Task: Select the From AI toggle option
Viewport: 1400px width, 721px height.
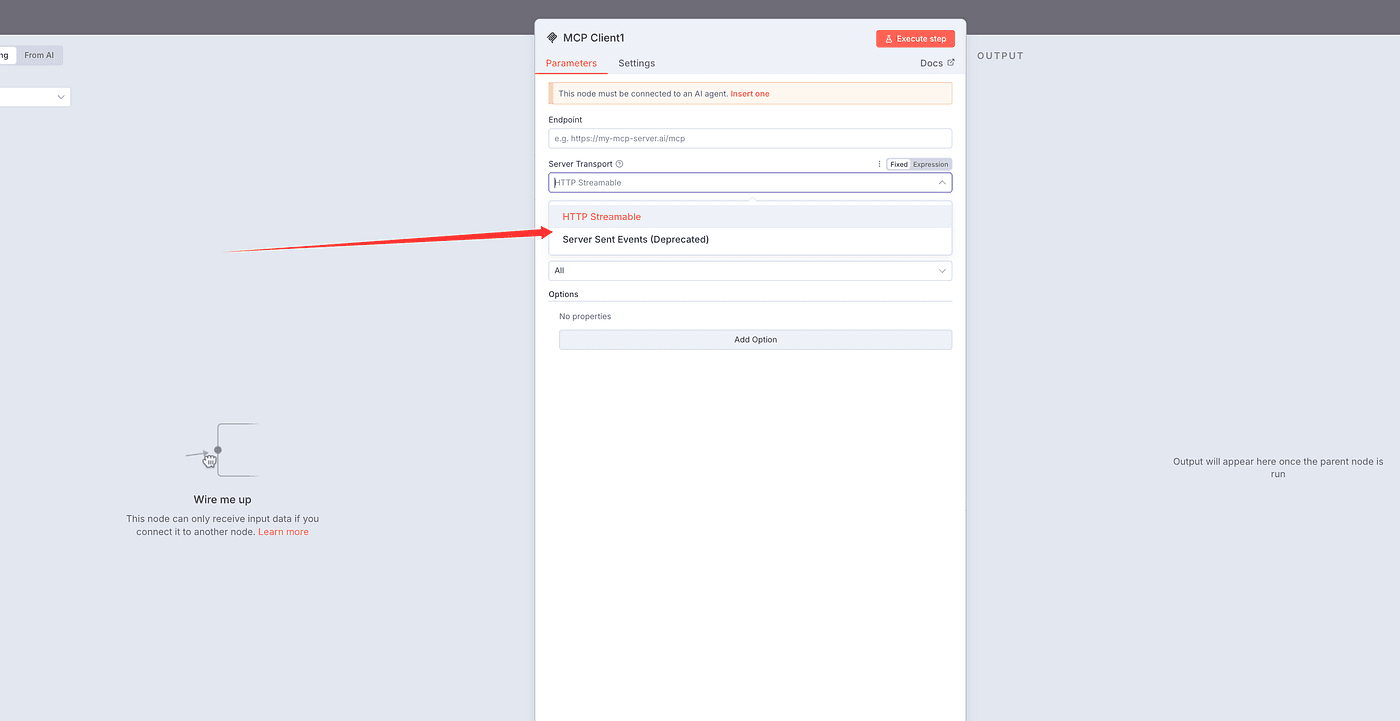Action: [39, 56]
